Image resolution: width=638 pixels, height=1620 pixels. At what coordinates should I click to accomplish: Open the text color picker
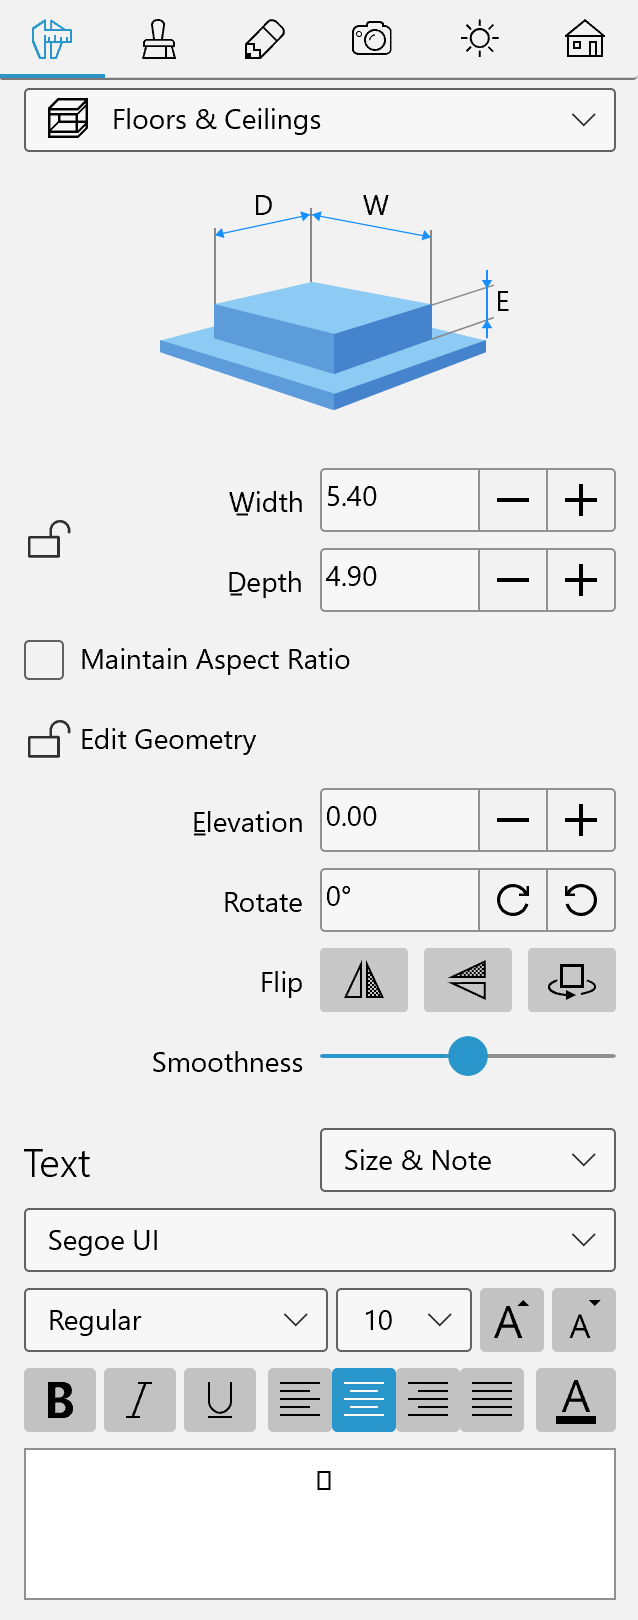576,1400
